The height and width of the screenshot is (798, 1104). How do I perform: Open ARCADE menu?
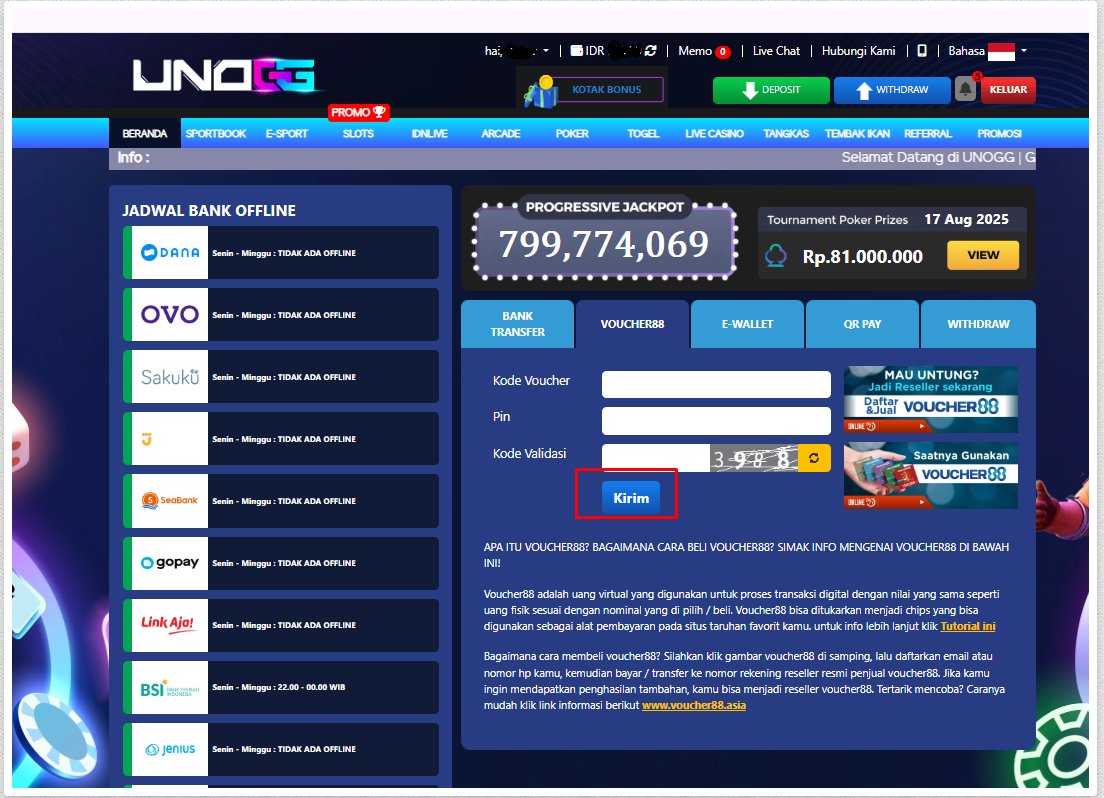[501, 133]
